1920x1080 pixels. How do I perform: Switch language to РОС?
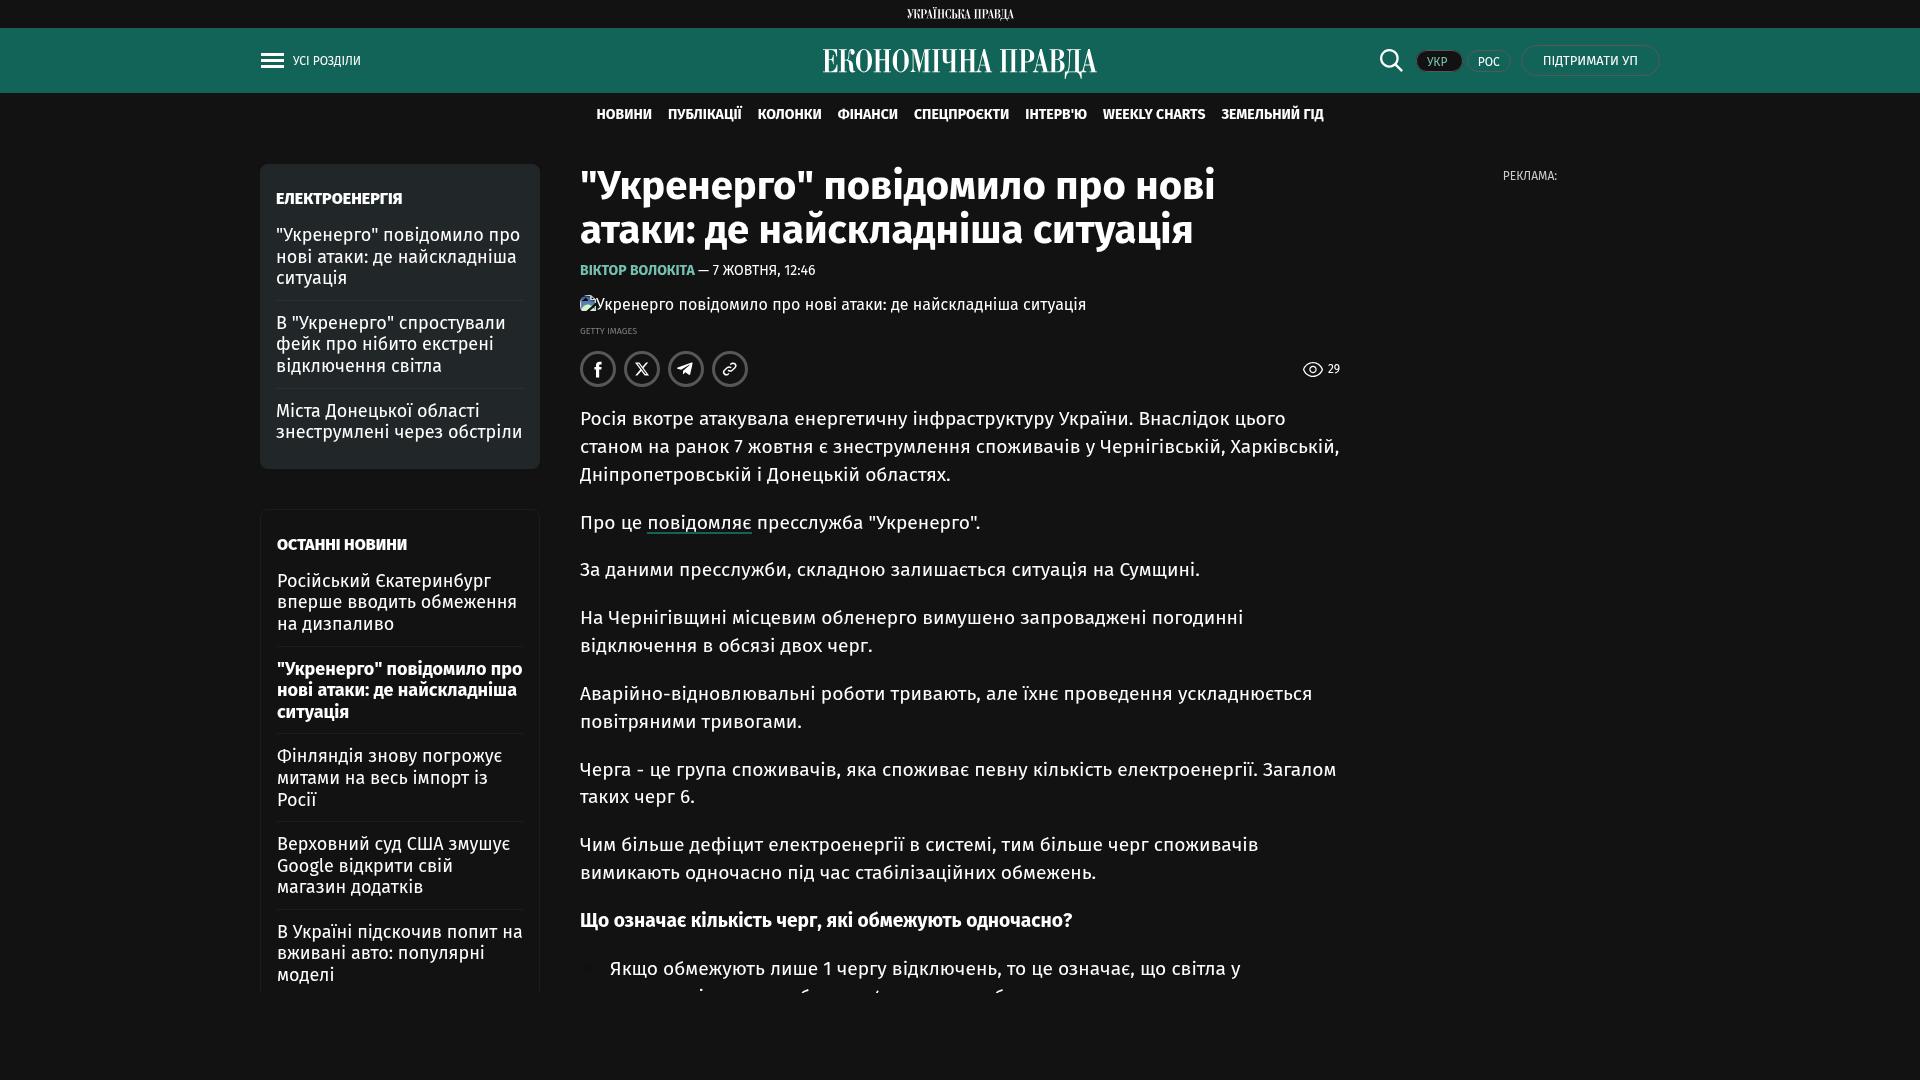pyautogui.click(x=1488, y=62)
